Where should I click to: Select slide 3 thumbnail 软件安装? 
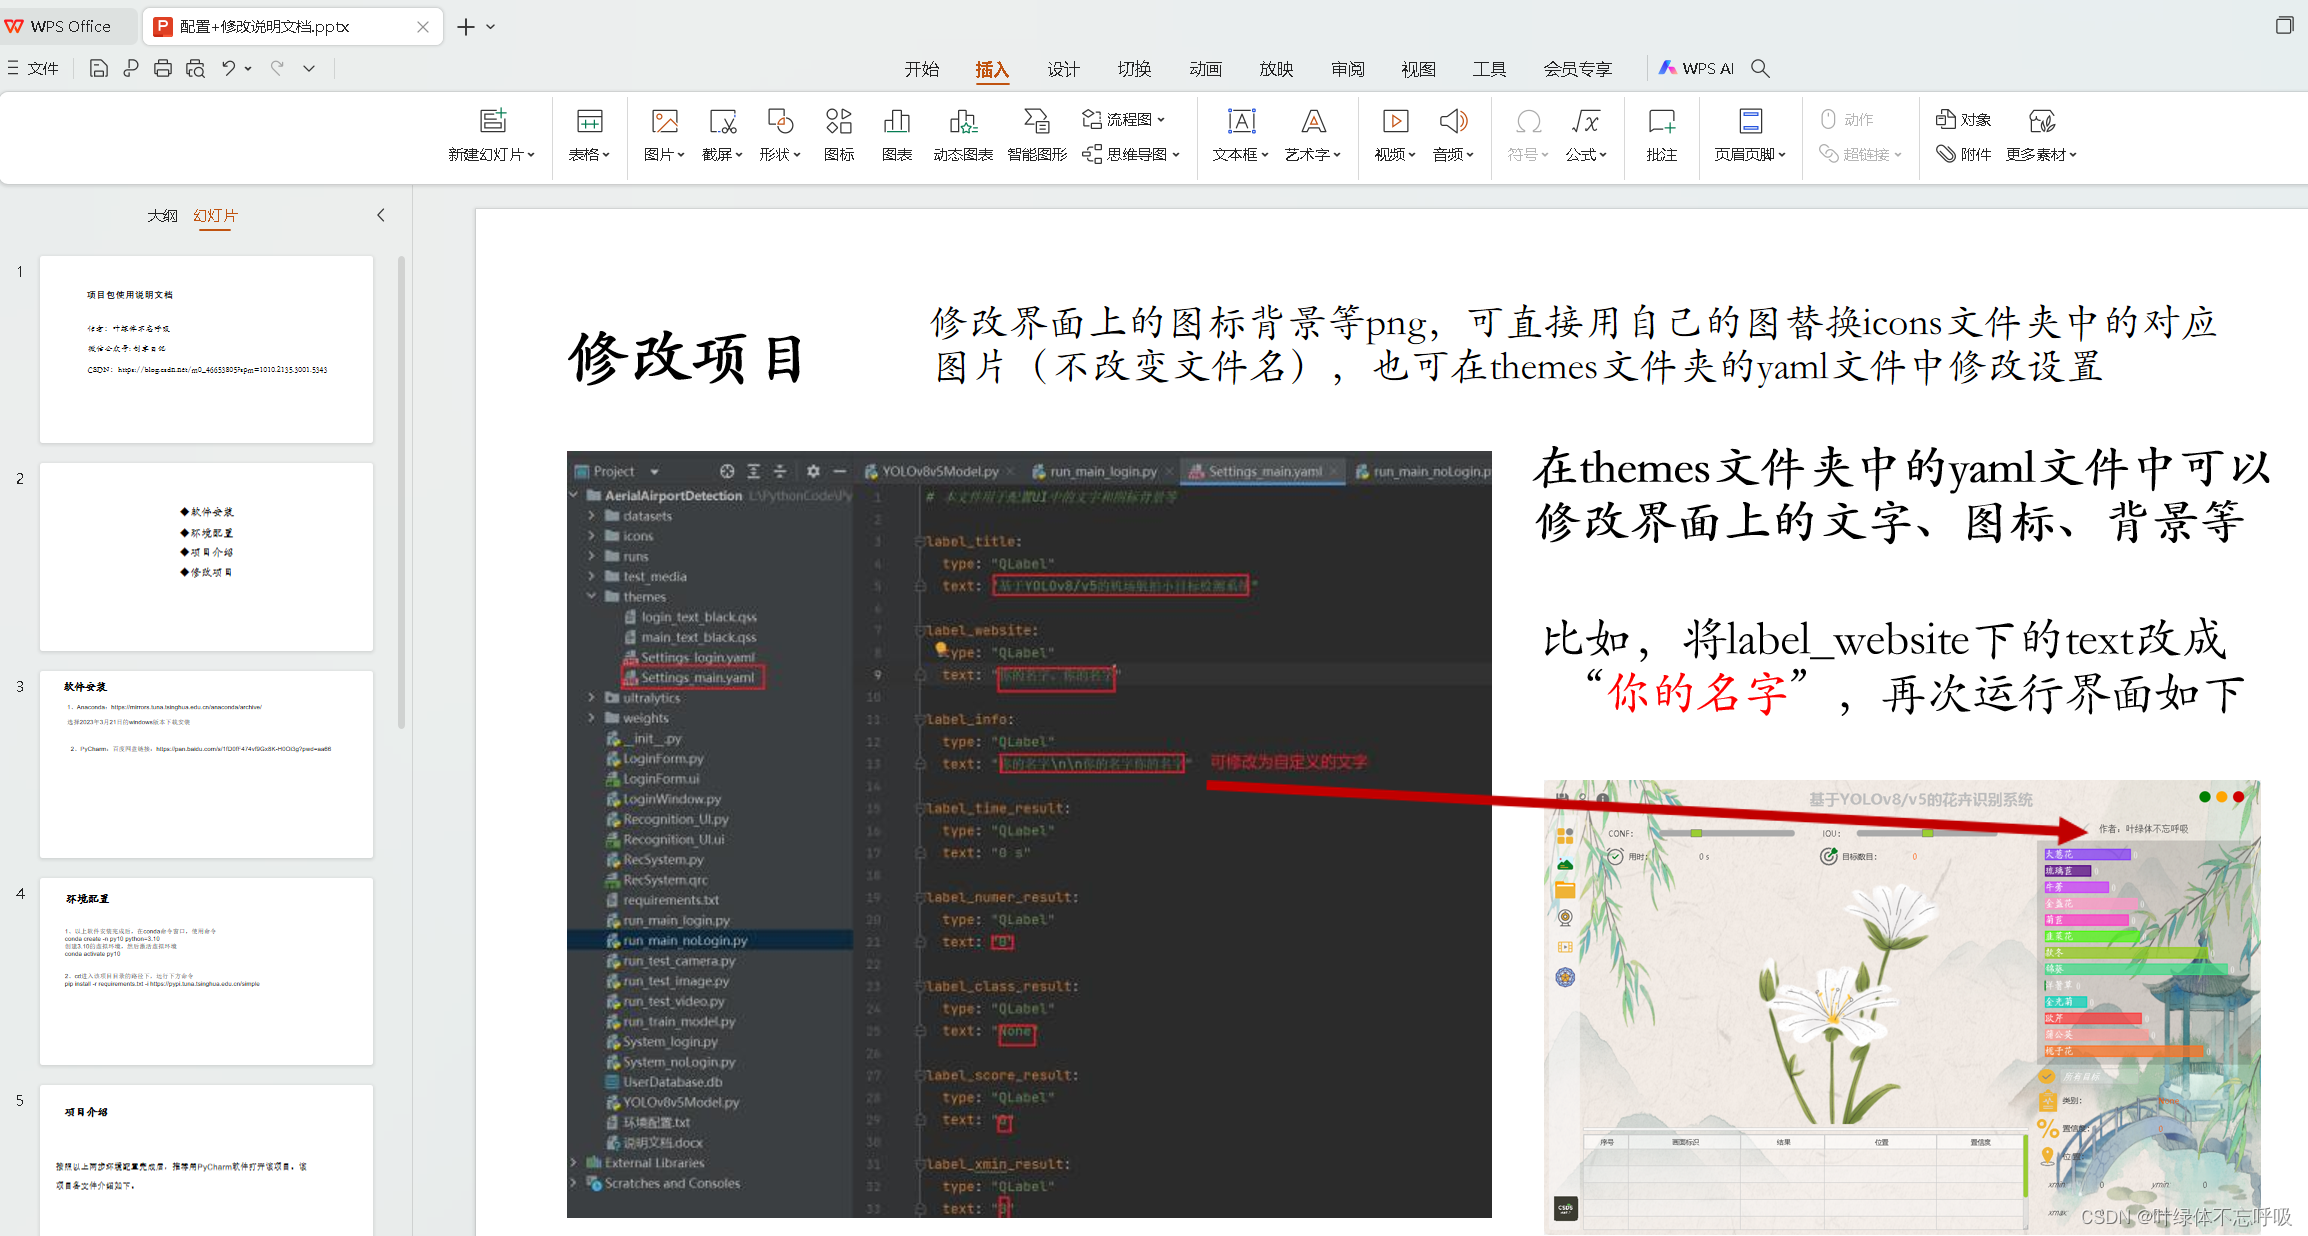(x=206, y=764)
